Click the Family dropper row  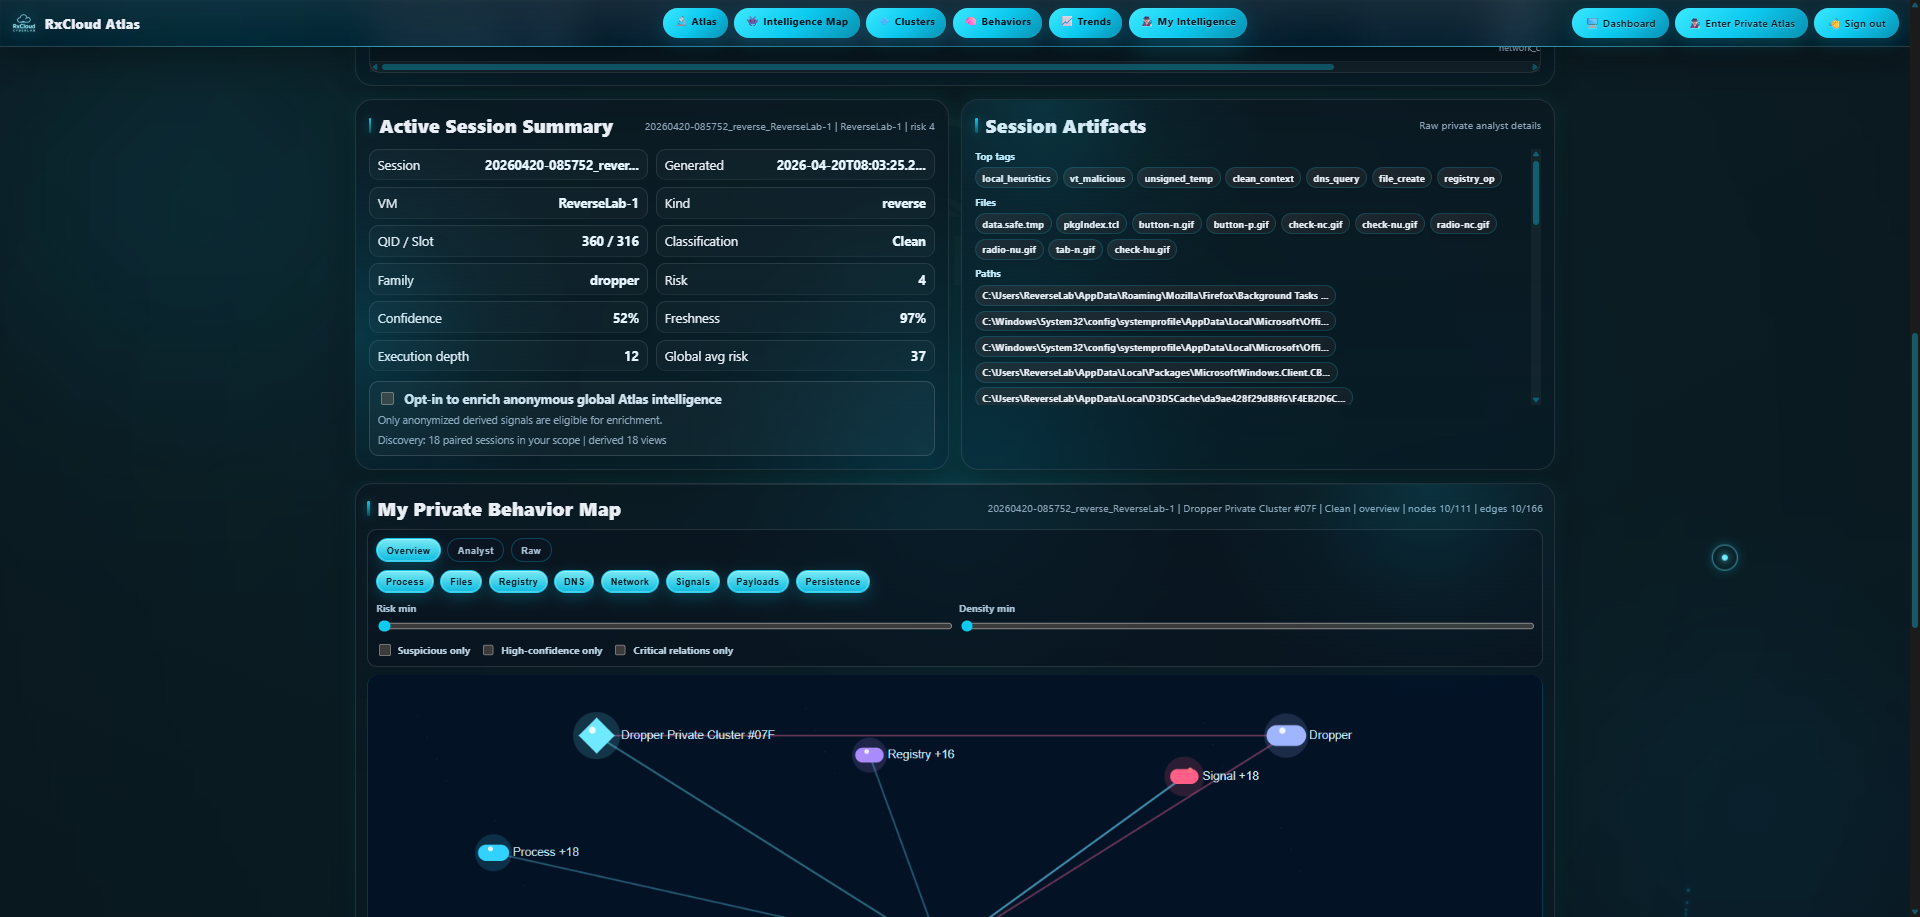[x=508, y=280]
